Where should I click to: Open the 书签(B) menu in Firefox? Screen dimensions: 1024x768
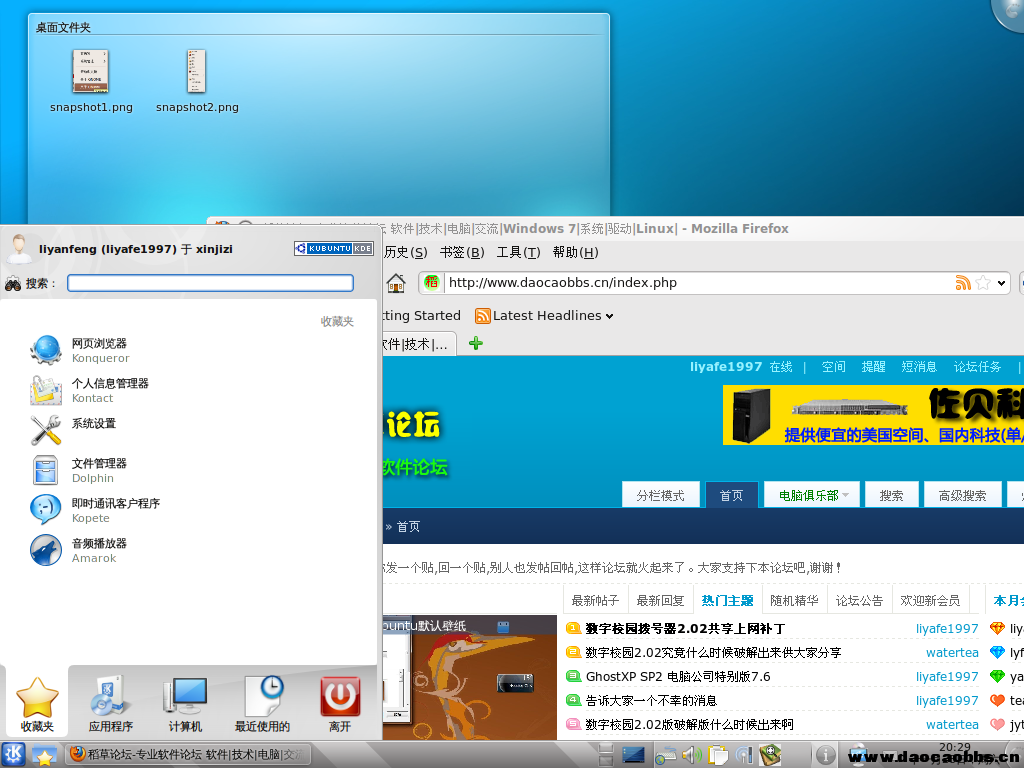click(x=461, y=252)
